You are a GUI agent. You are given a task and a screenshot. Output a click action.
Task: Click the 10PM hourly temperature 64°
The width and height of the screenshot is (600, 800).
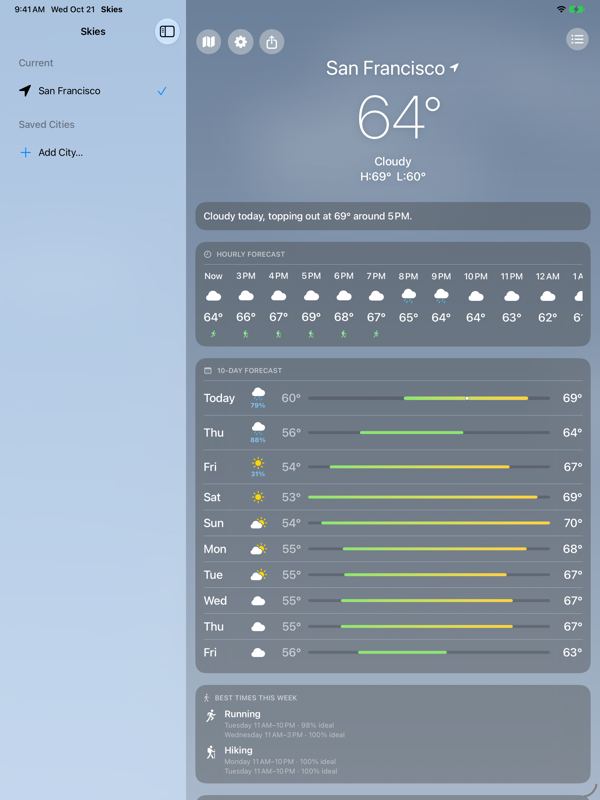pyautogui.click(x=476, y=318)
